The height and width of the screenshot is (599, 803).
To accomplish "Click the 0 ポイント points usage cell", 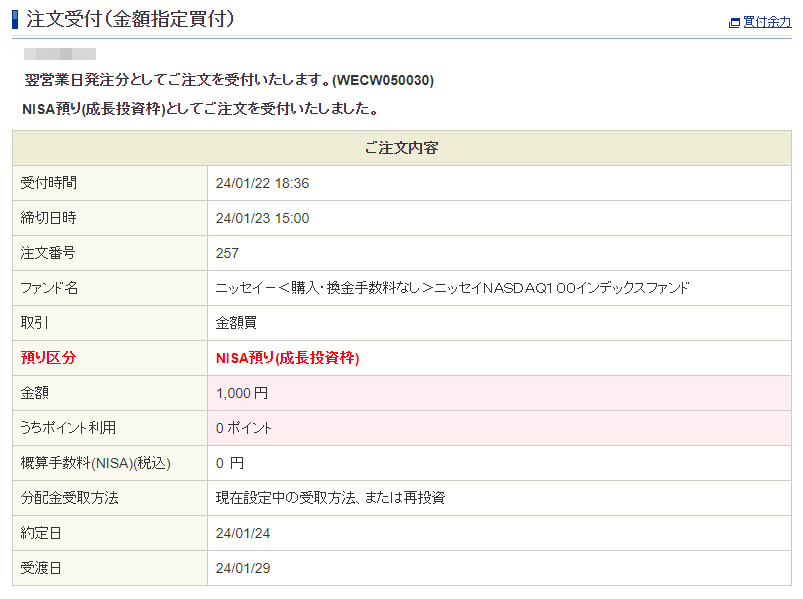I will (x=244, y=428).
